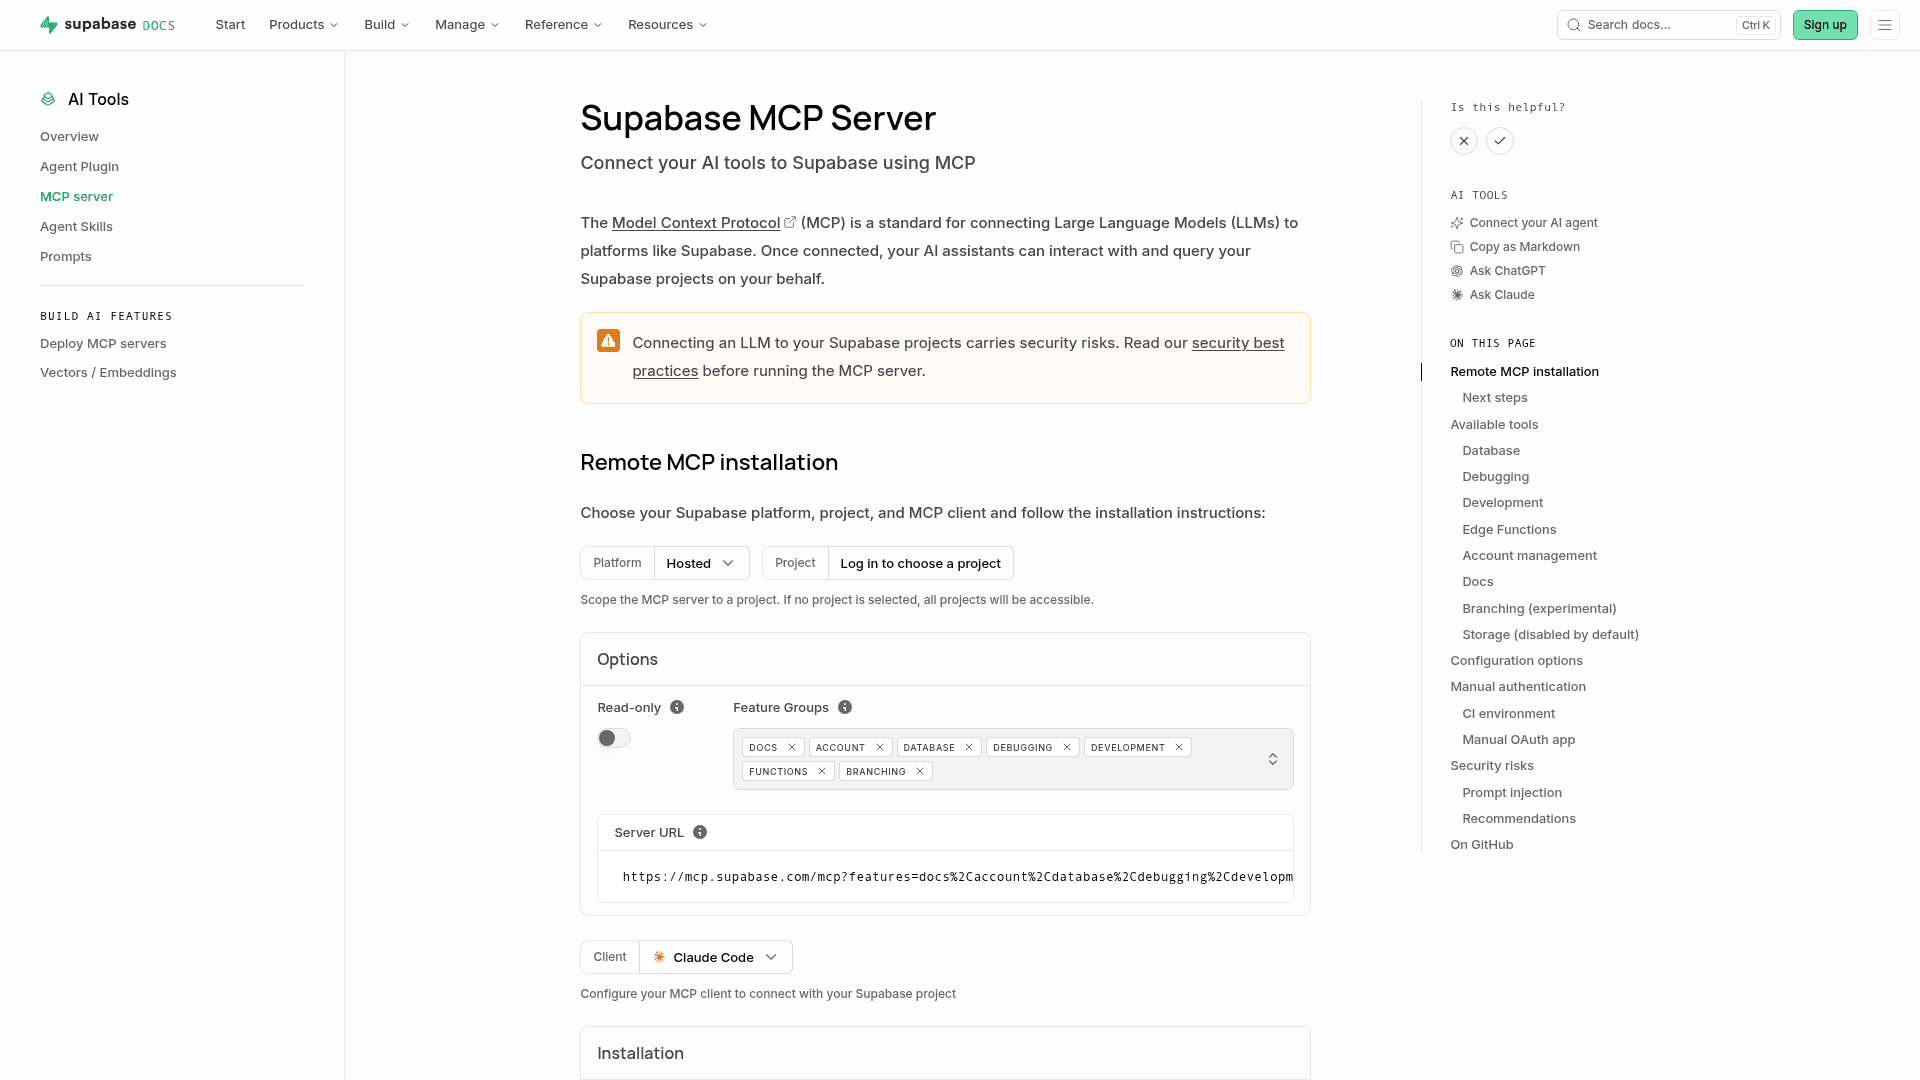This screenshot has width=1920, height=1080.
Task: Jump to Manual authentication section
Action: click(1518, 687)
